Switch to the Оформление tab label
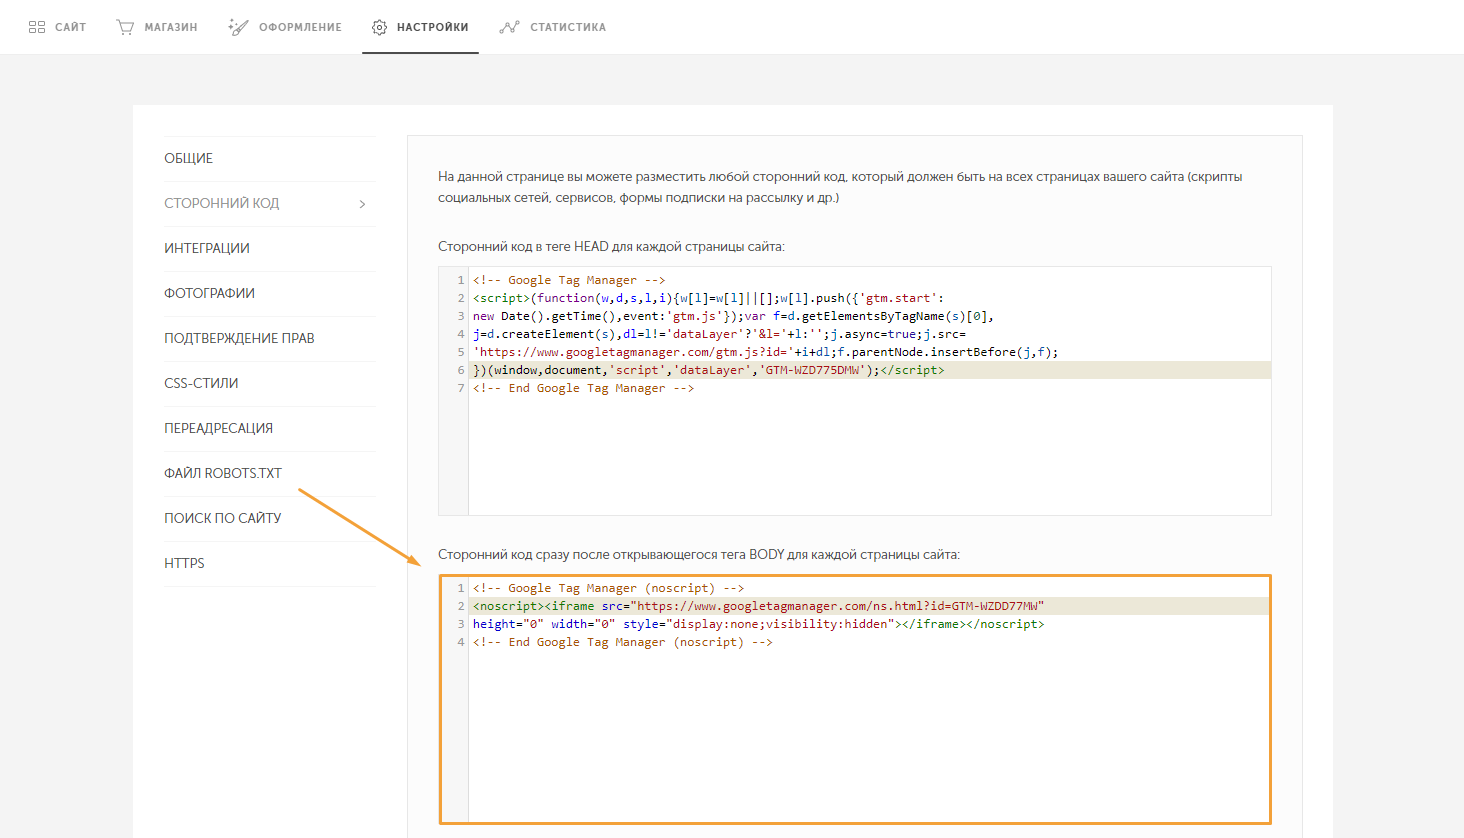Screen dimensions: 1464x838 (x=300, y=27)
